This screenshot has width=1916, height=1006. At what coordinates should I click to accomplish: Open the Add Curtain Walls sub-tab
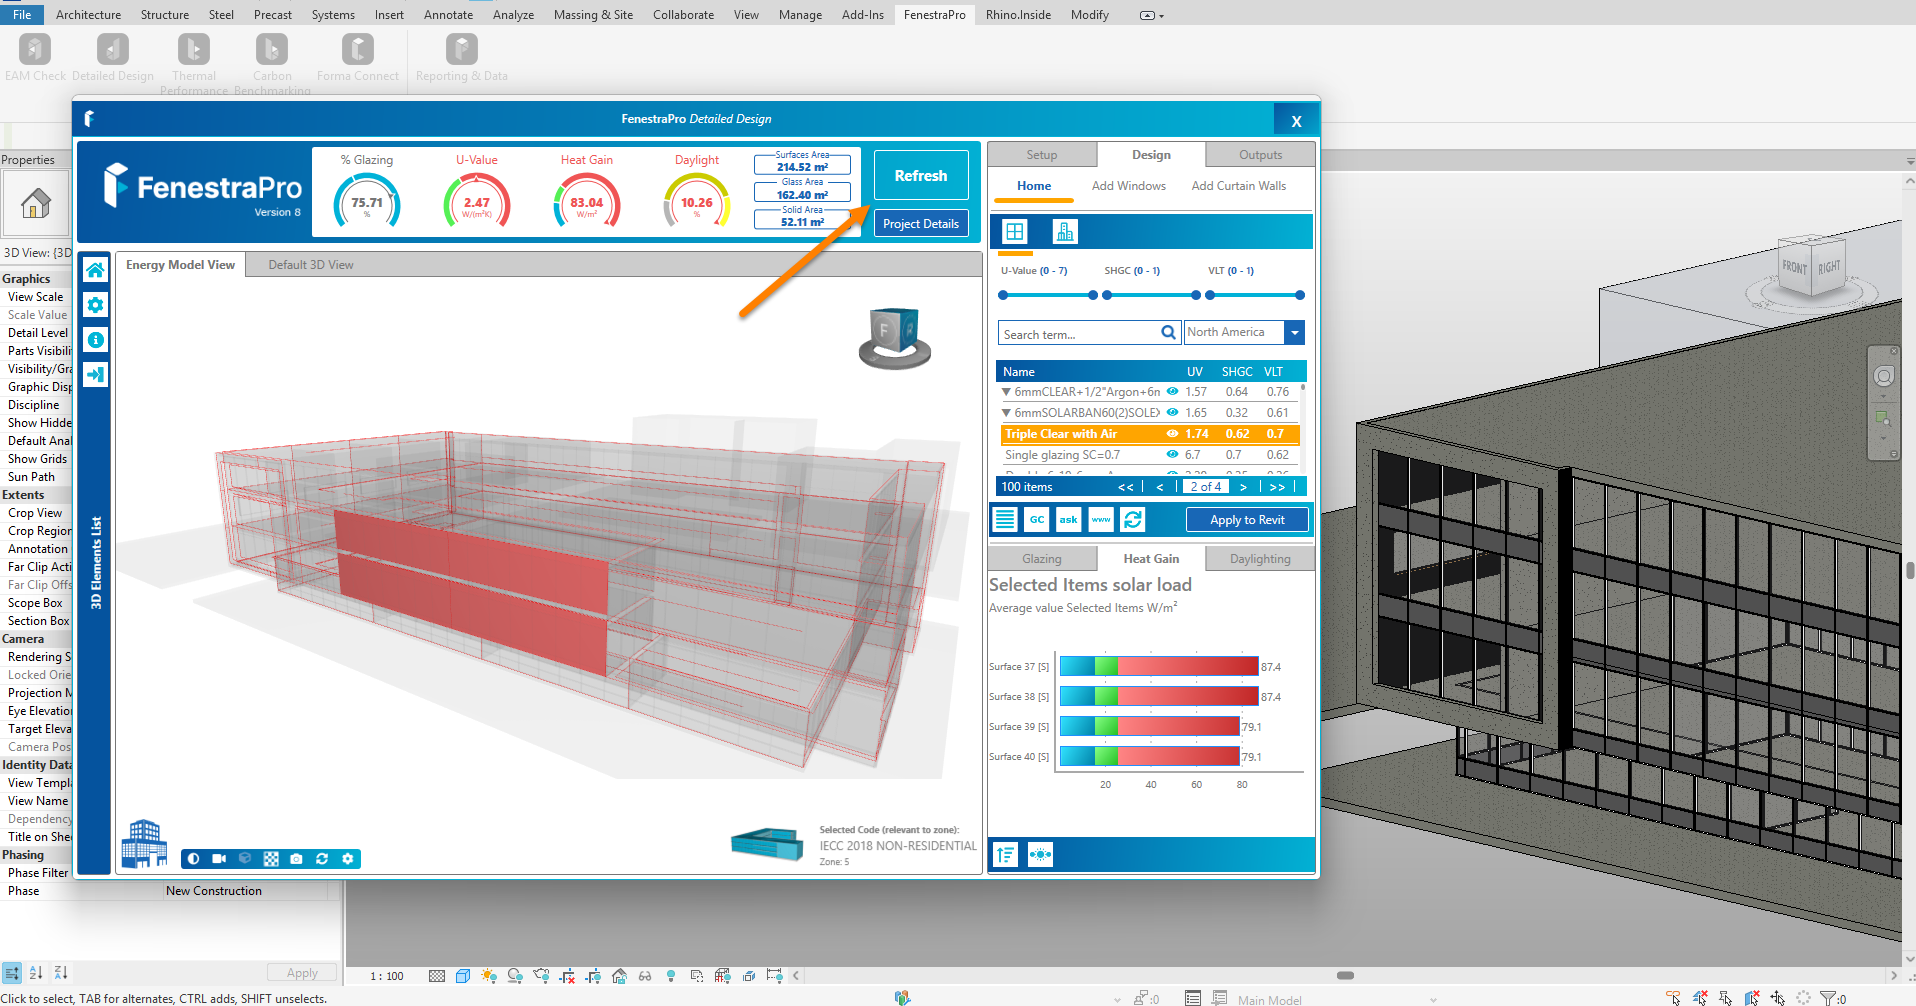tap(1238, 186)
